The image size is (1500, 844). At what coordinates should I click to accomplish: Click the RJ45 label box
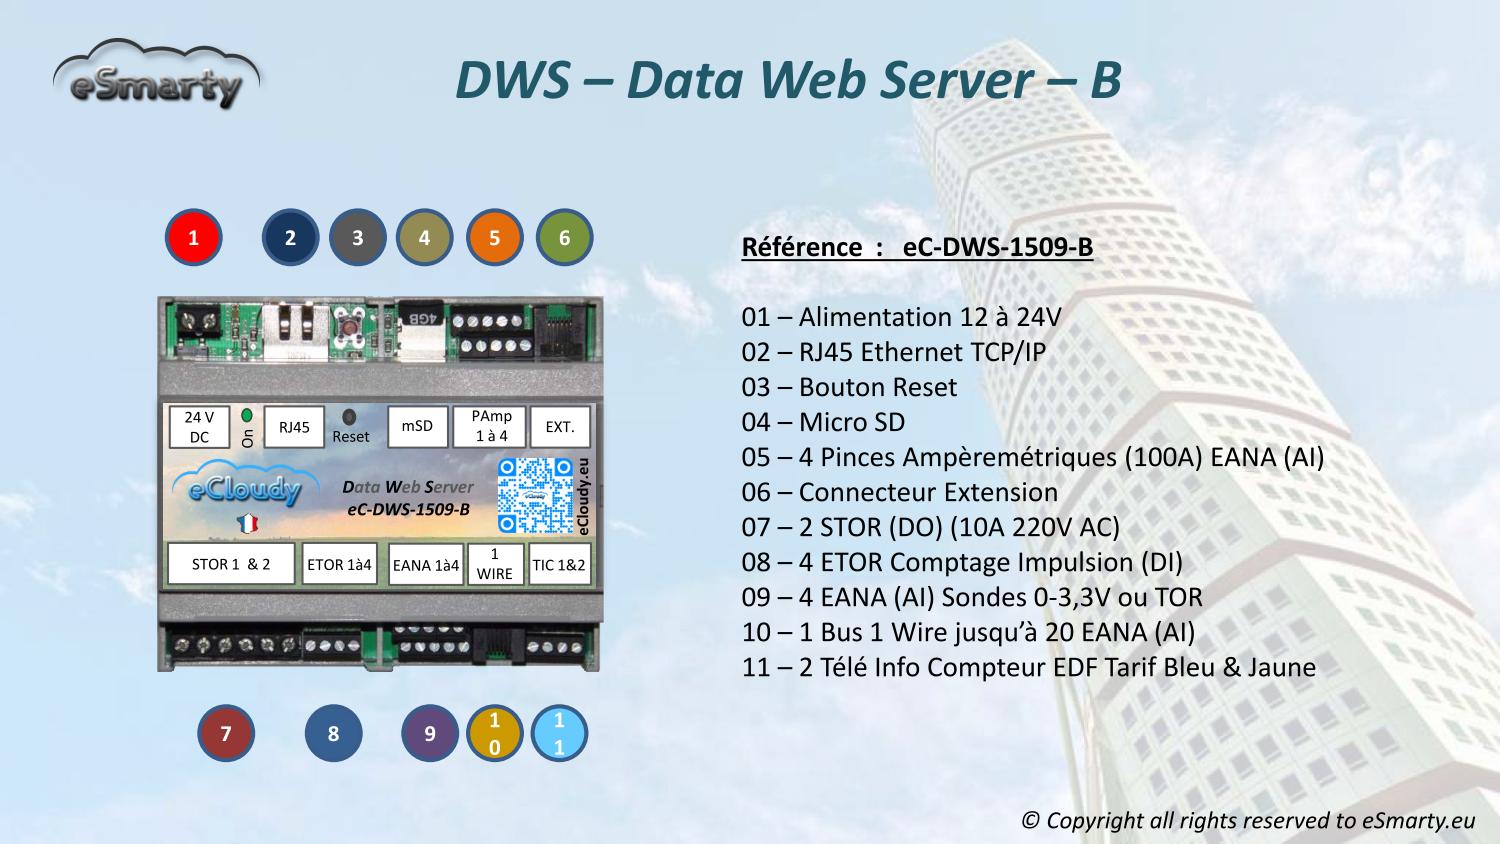tap(294, 427)
